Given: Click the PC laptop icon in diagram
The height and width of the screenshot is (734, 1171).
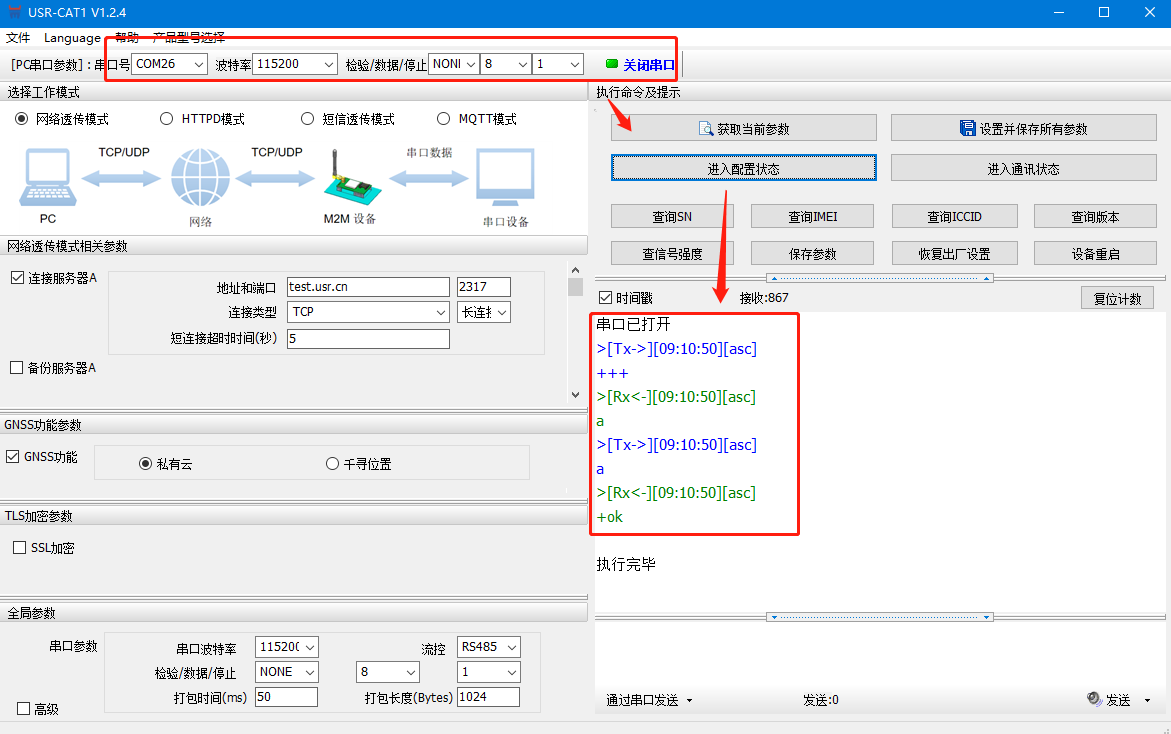Looking at the screenshot, I should coord(47,177).
